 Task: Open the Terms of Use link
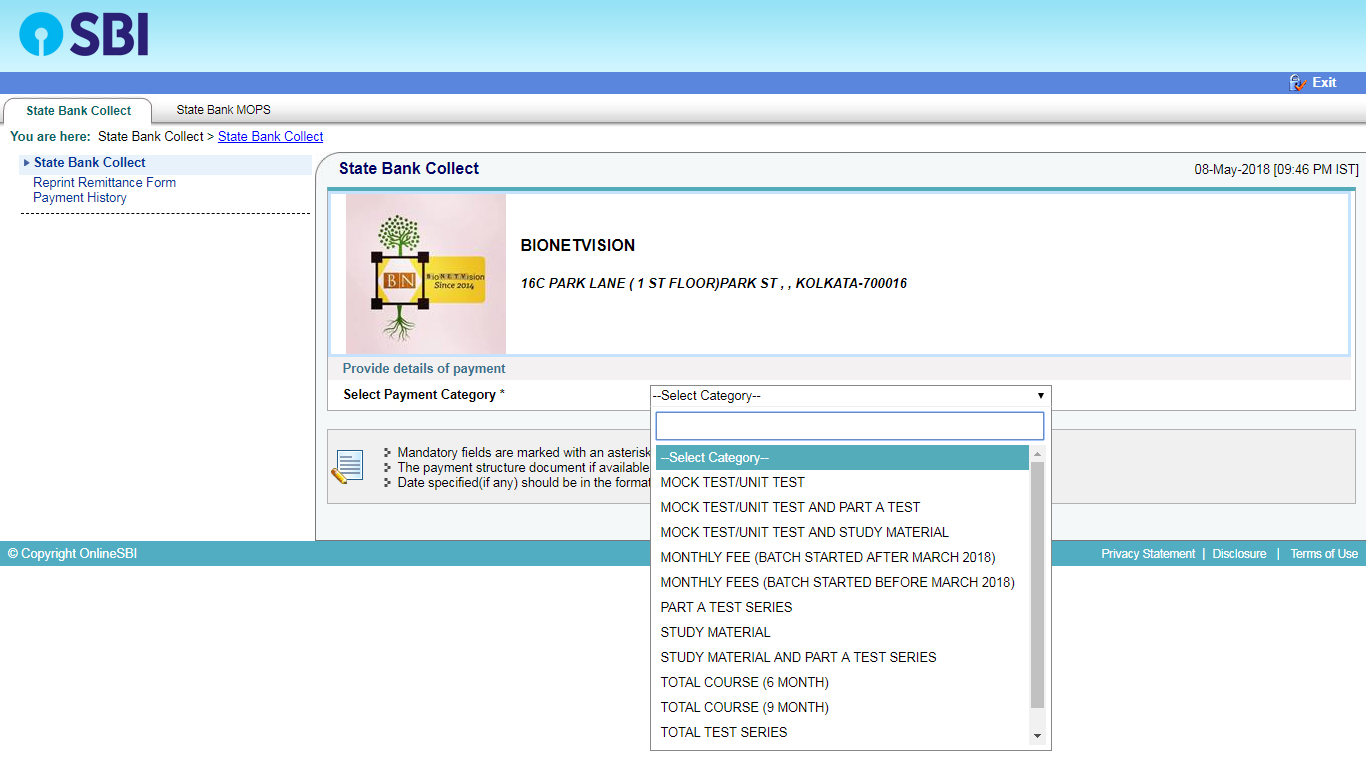(x=1324, y=554)
